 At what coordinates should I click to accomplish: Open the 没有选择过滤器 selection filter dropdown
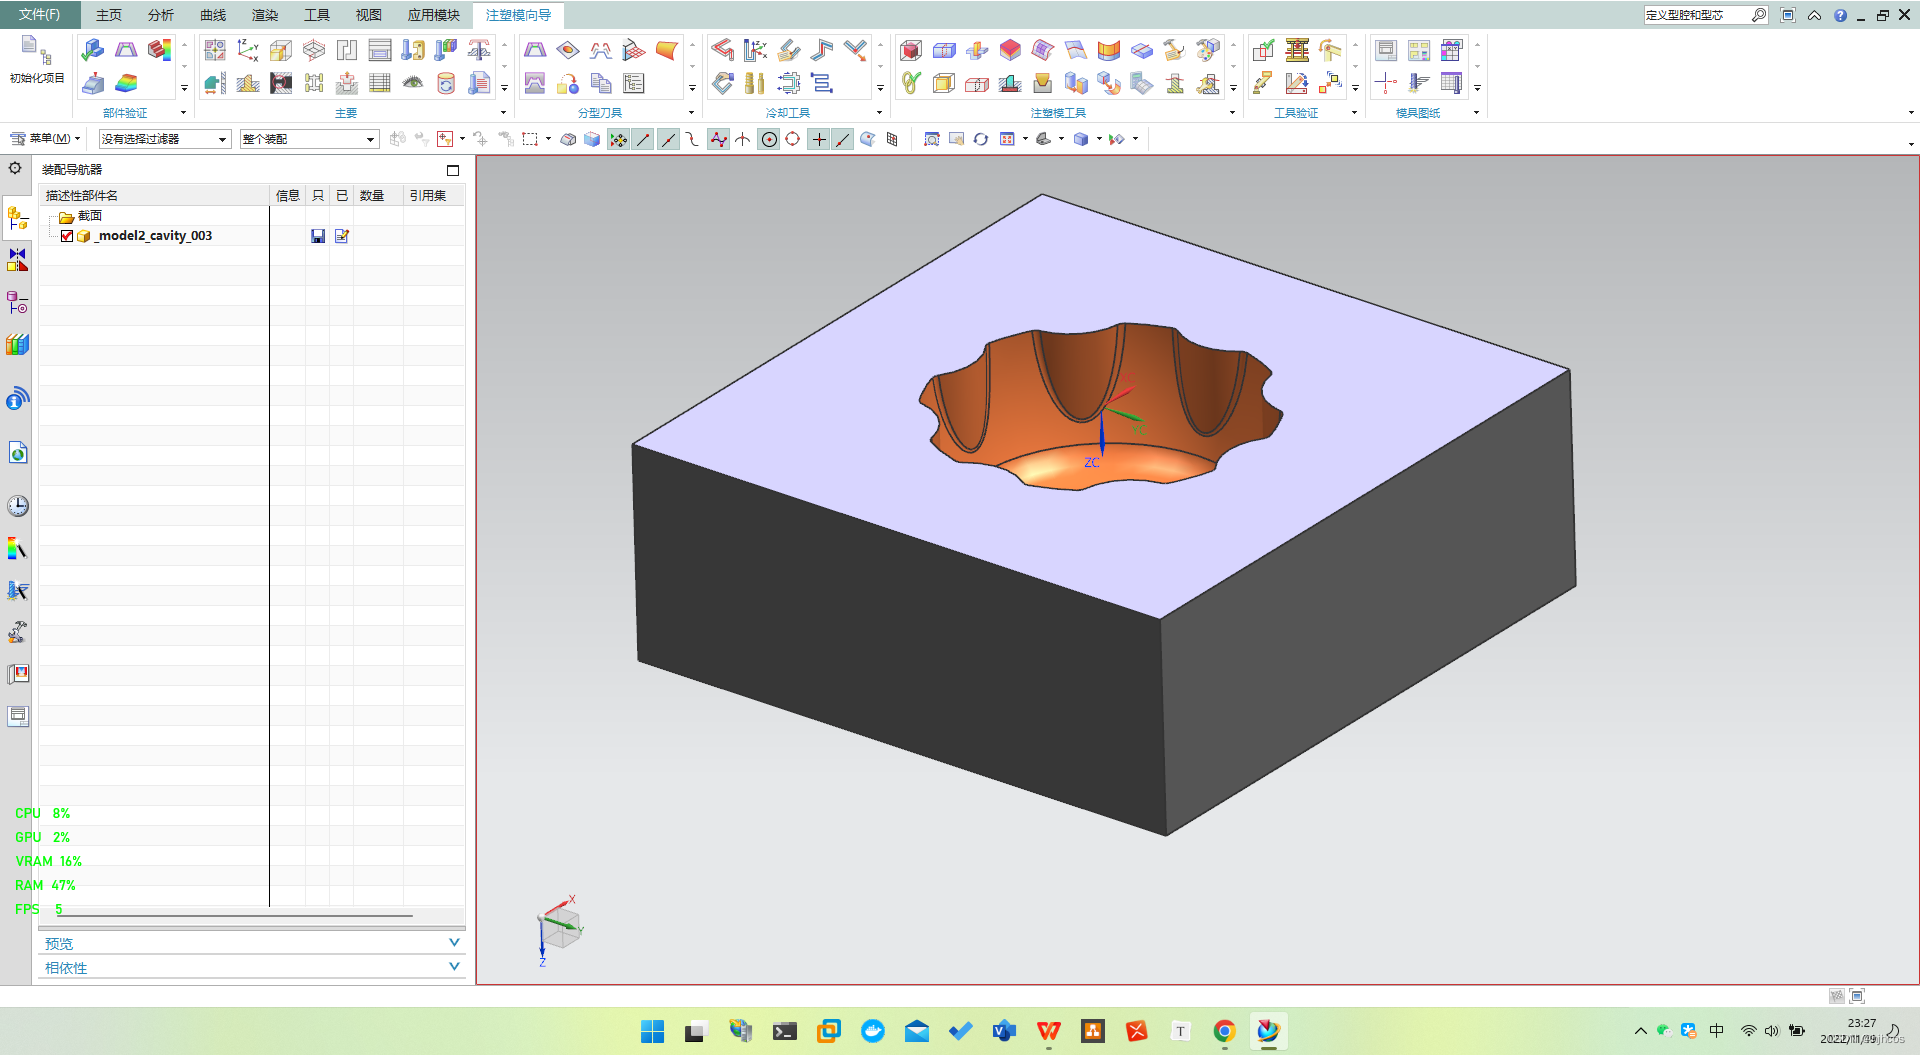(x=165, y=139)
